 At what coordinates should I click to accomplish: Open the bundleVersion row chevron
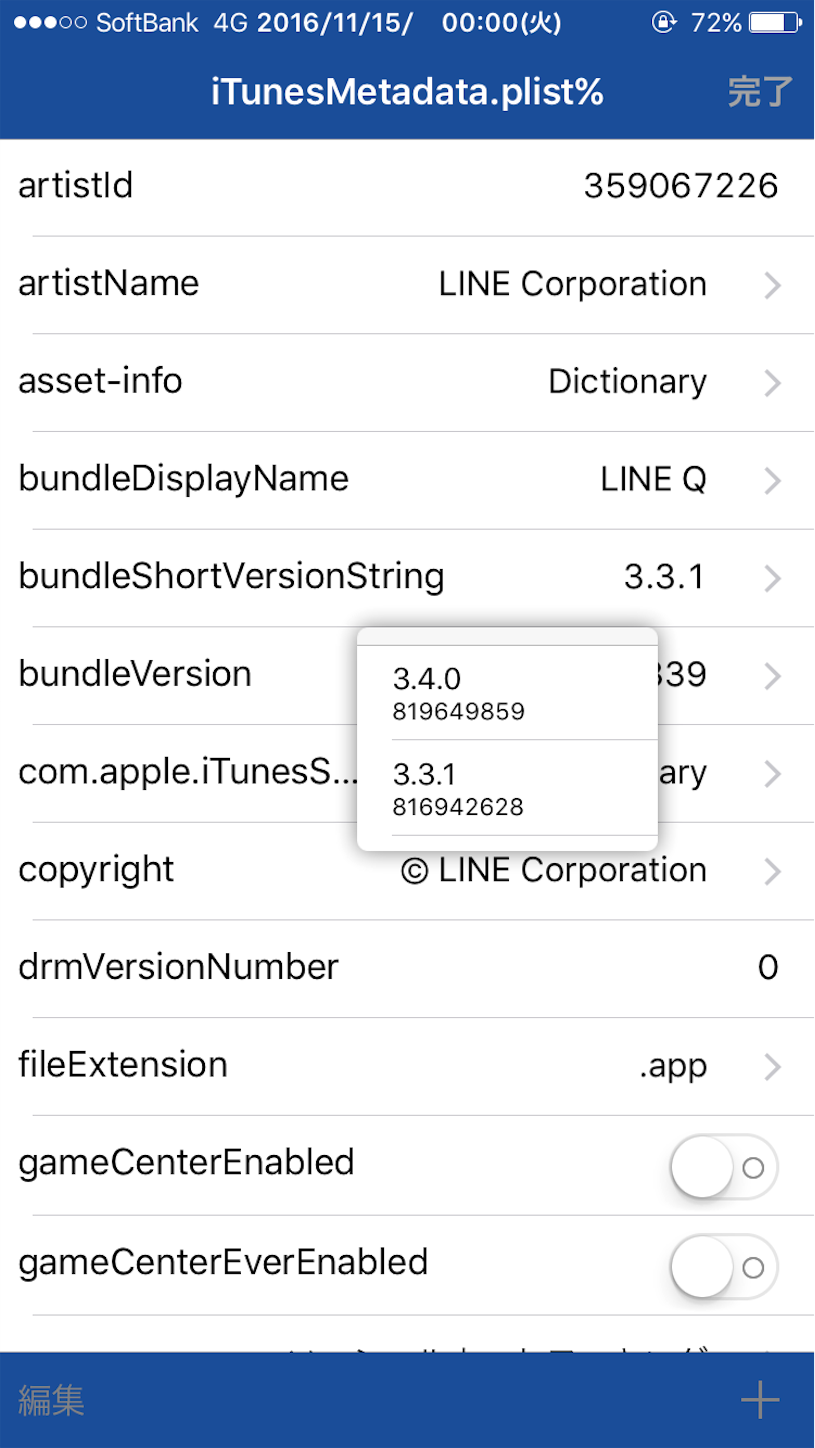tap(772, 676)
